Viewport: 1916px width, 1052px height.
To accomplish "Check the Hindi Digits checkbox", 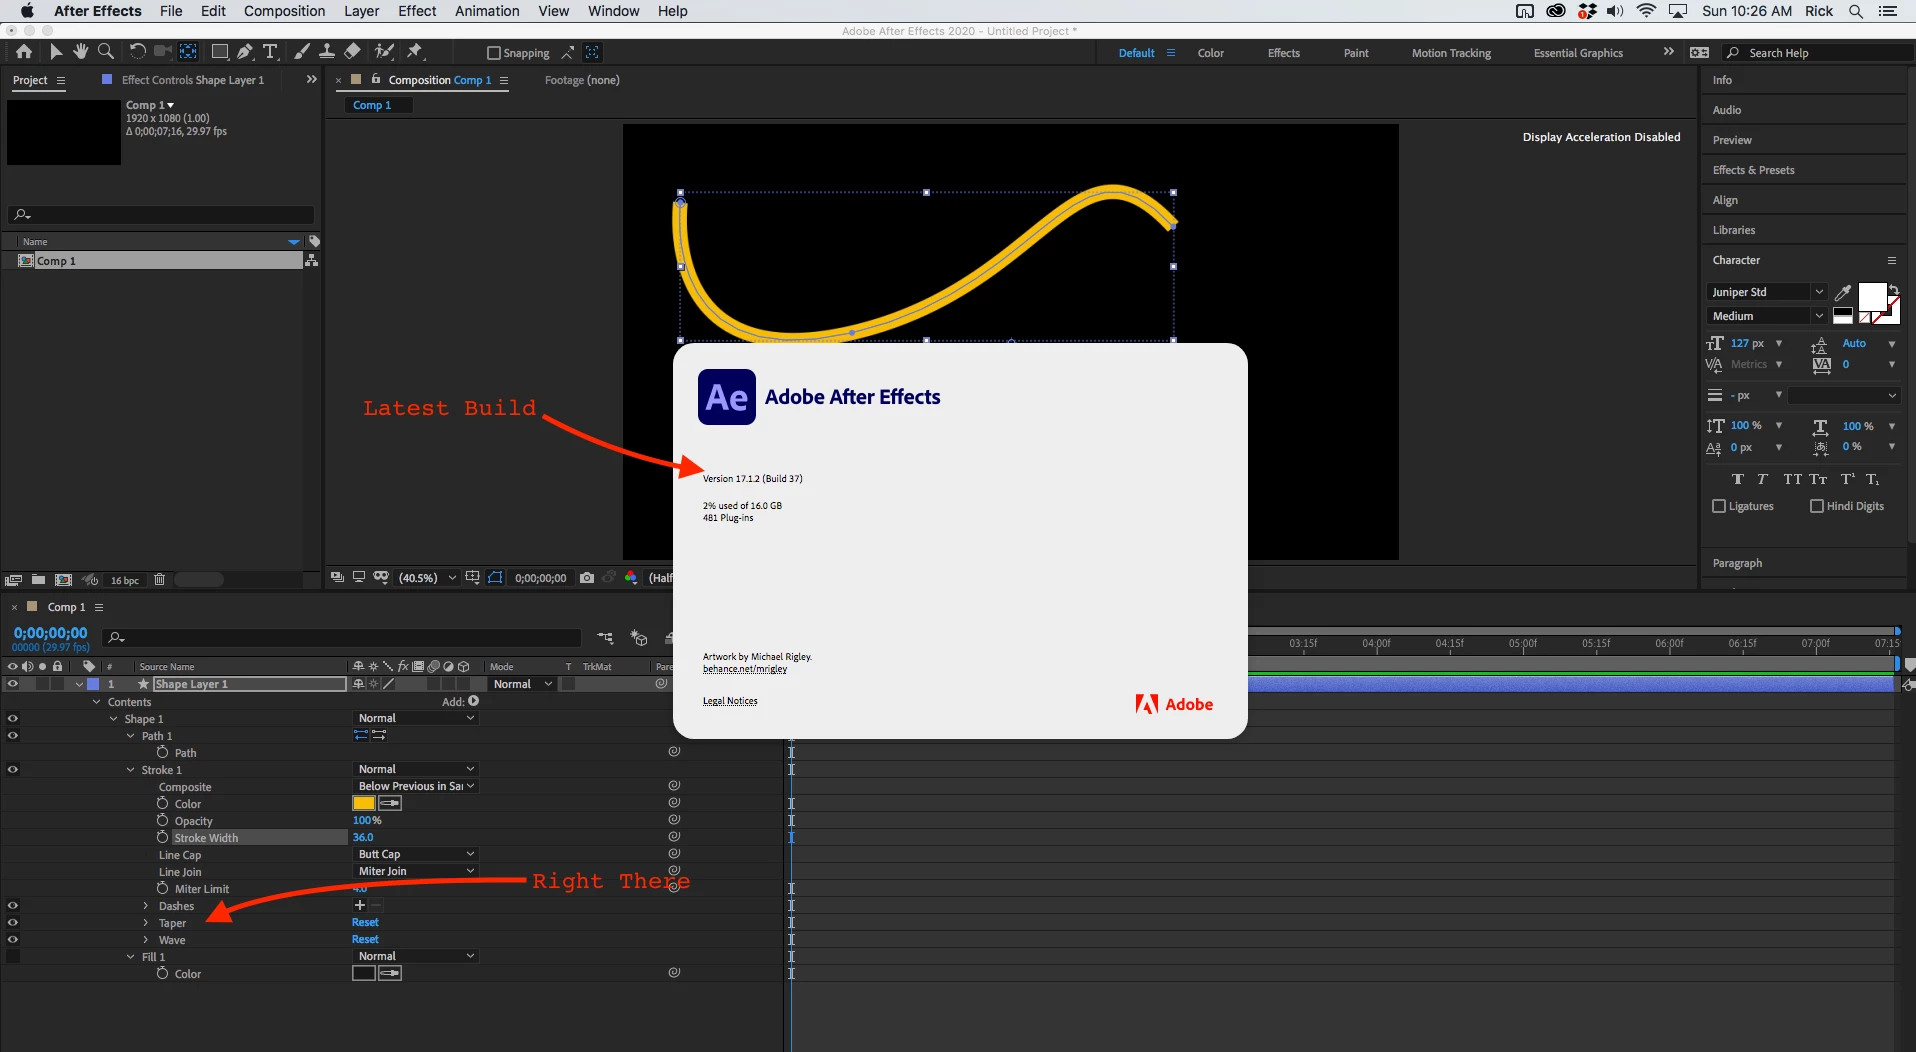I will pos(1817,506).
